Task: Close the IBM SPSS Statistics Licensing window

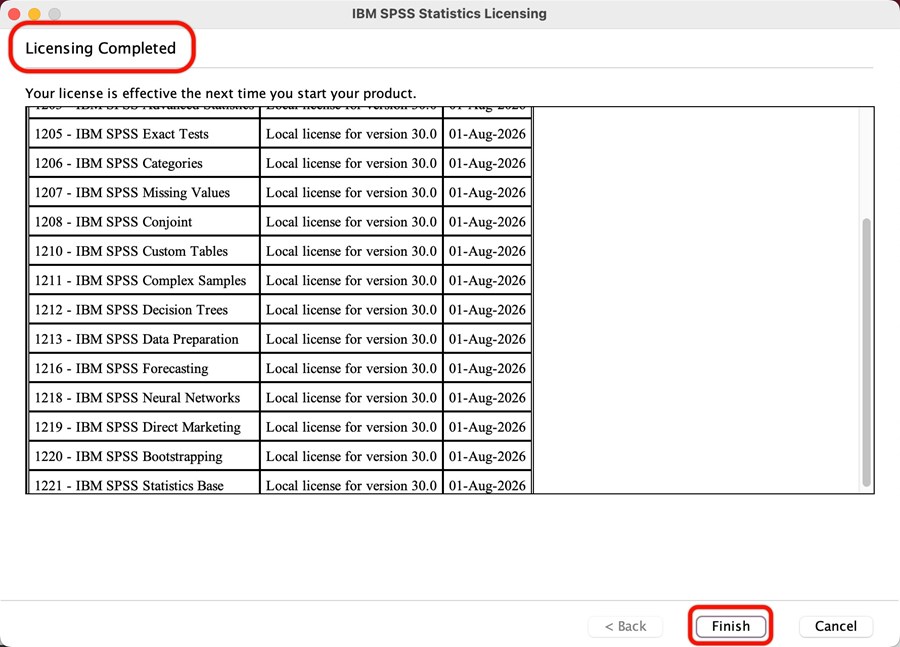Action: click(14, 13)
